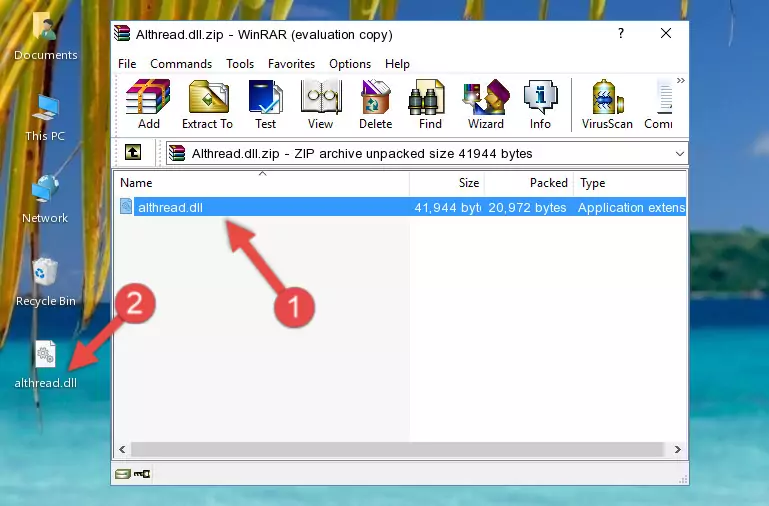
Task: Open the archive path dropdown
Action: point(679,153)
